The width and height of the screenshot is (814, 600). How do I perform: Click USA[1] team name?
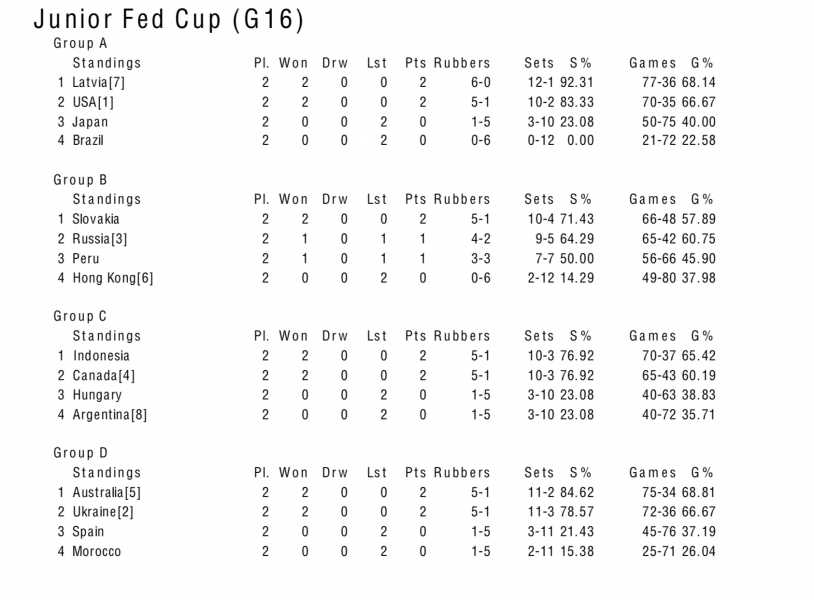pyautogui.click(x=93, y=102)
